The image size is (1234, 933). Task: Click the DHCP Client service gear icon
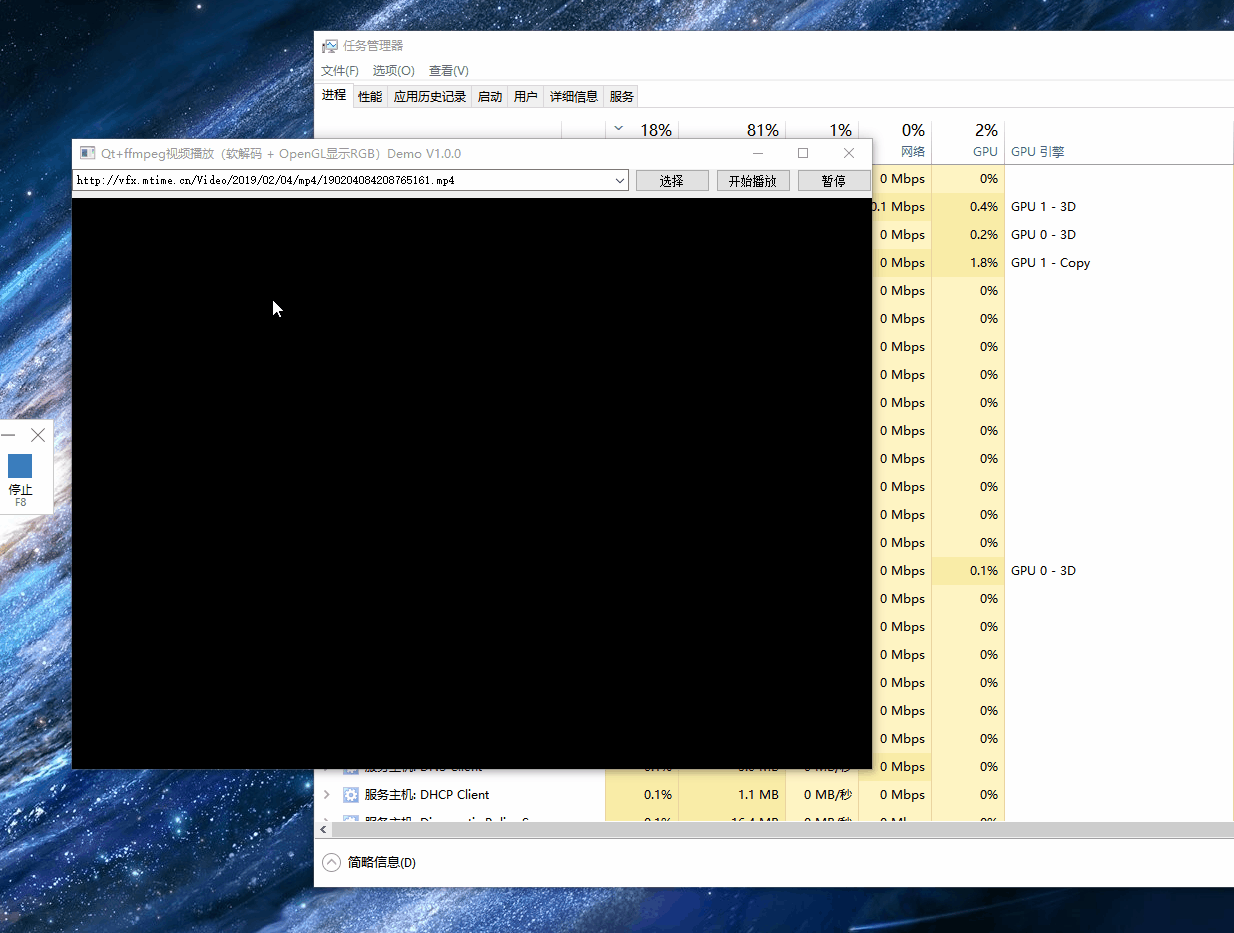[x=351, y=795]
